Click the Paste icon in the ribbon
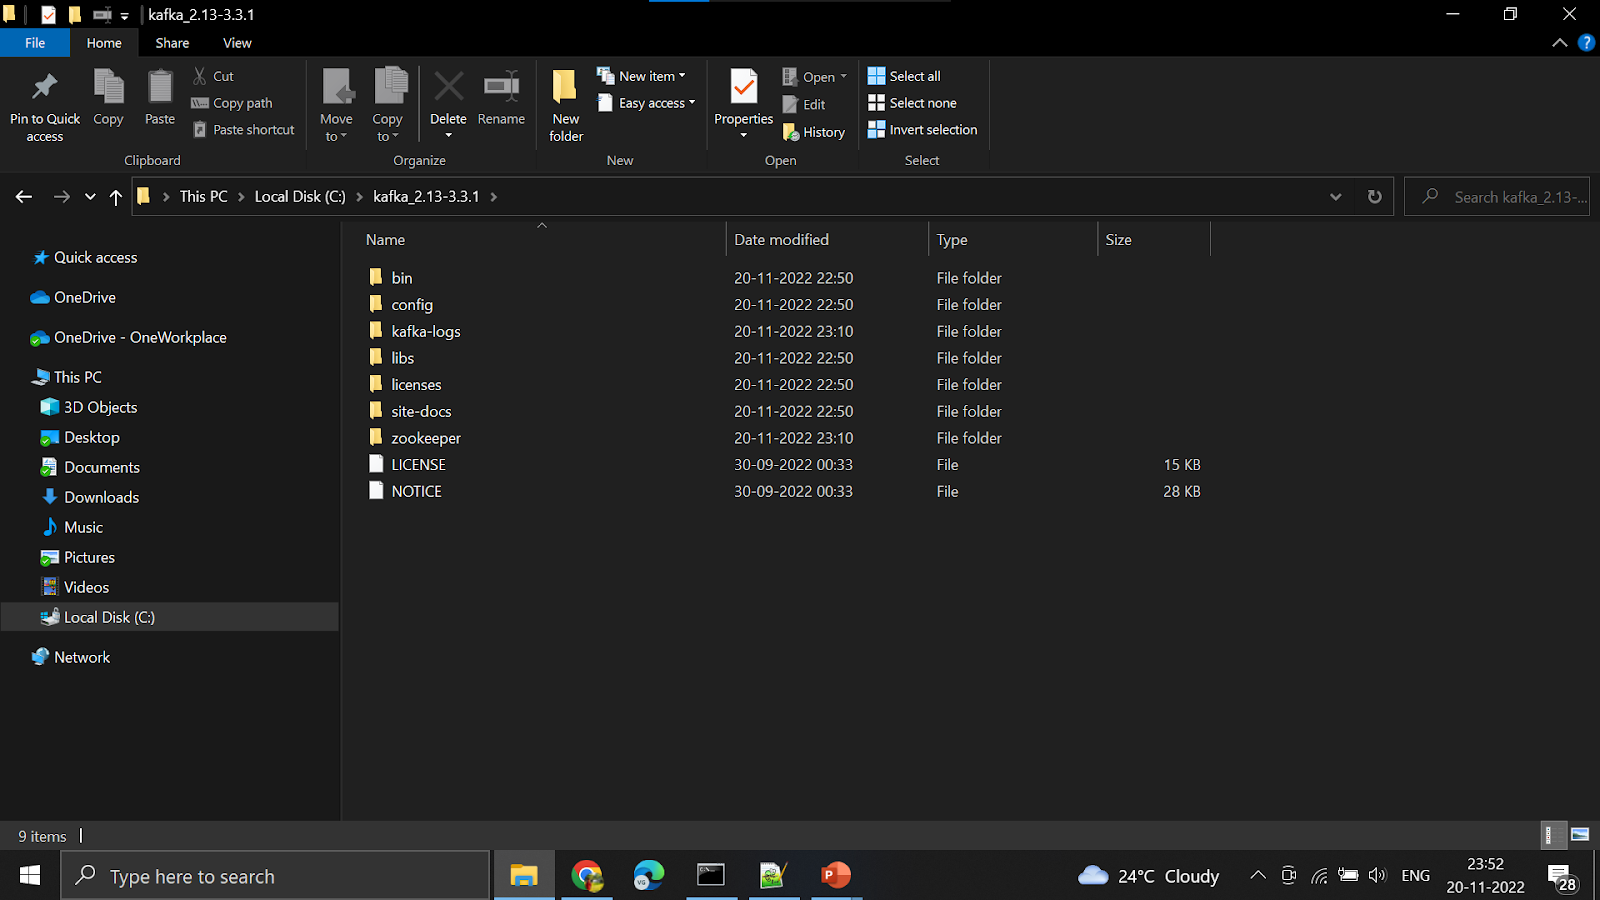Viewport: 1600px width, 900px height. (x=160, y=98)
